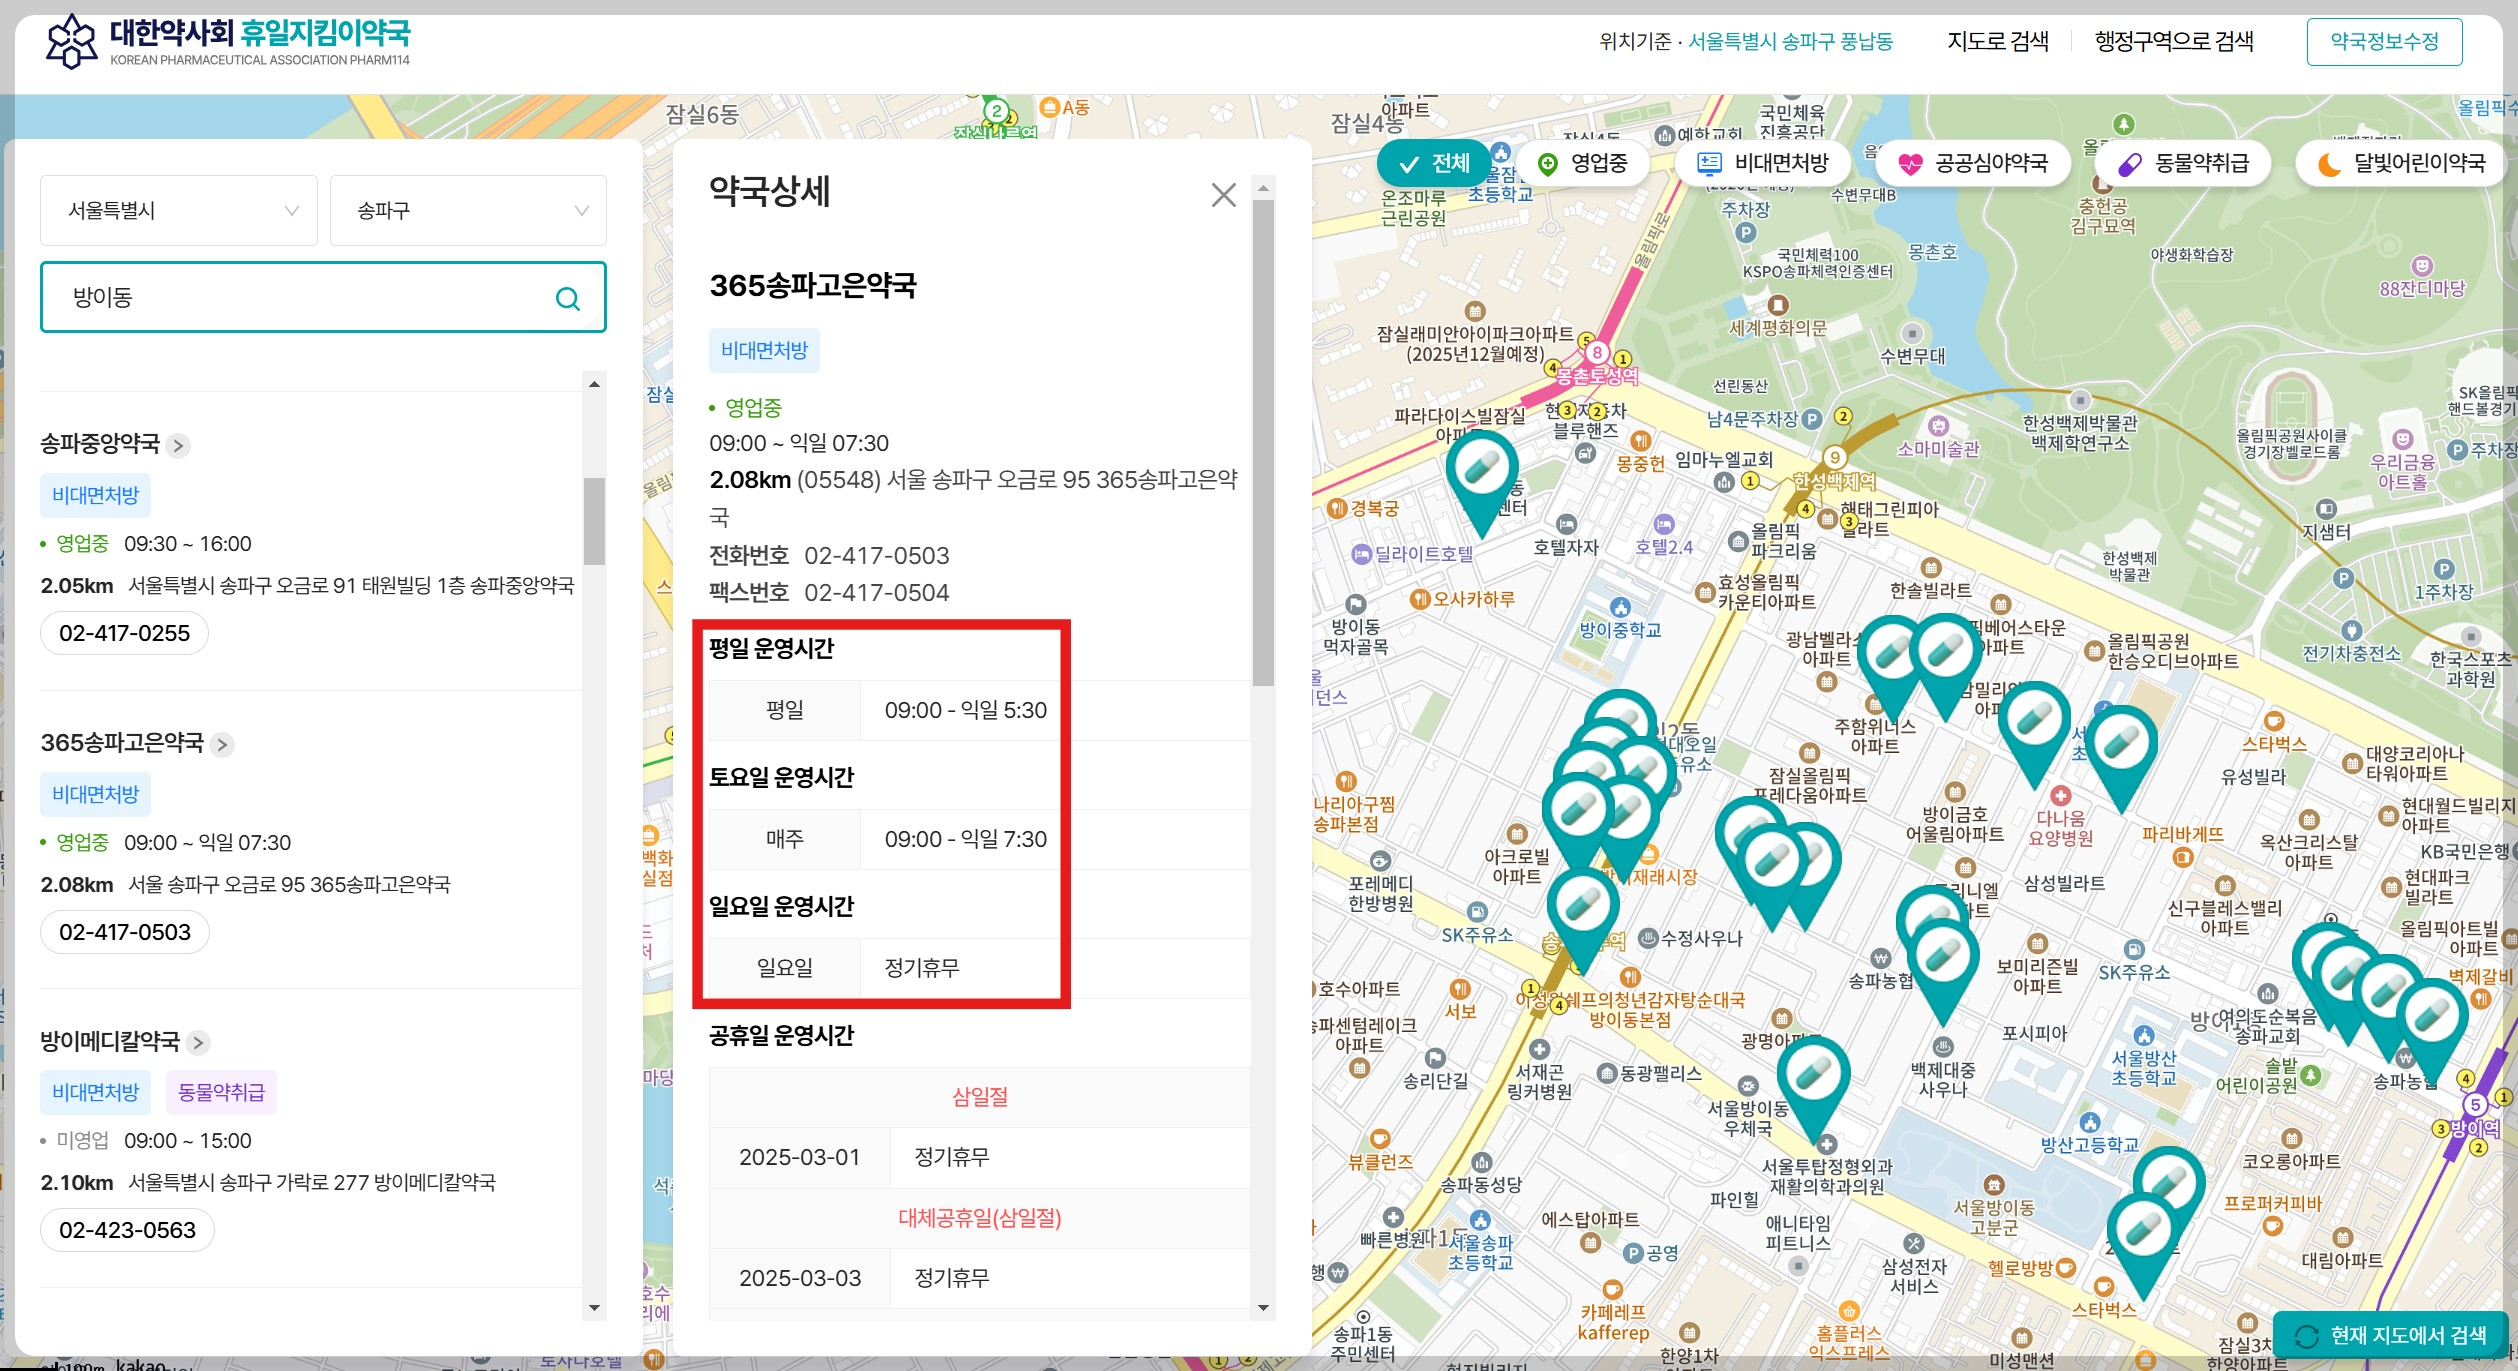2518x1371 pixels.
Task: Select the 달빛어린이약국 moon icon filter
Action: coord(2331,162)
